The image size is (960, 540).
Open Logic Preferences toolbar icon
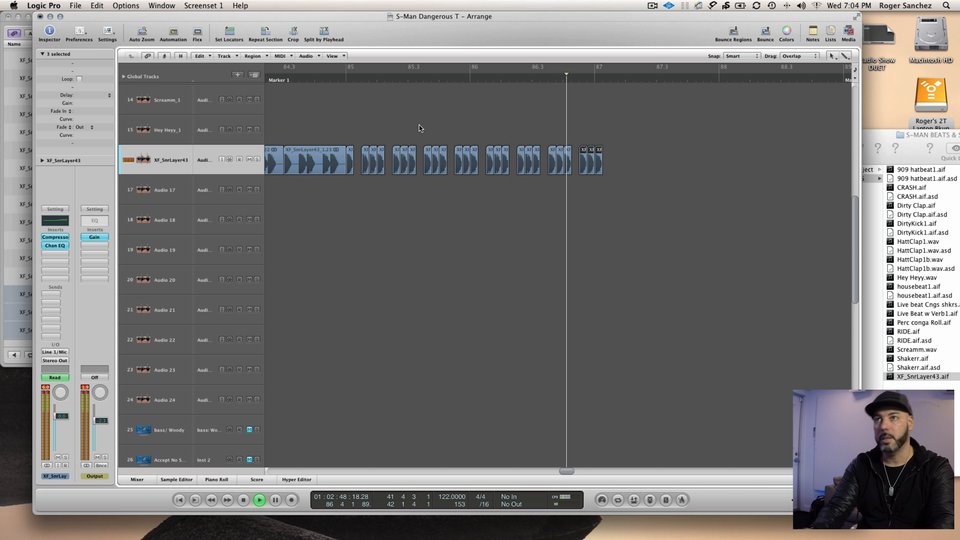point(79,34)
